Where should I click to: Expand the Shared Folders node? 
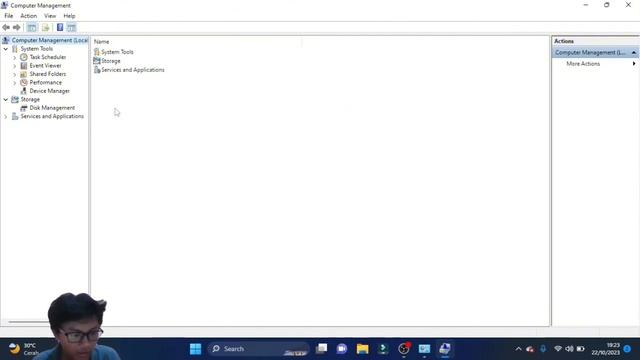coord(15,74)
